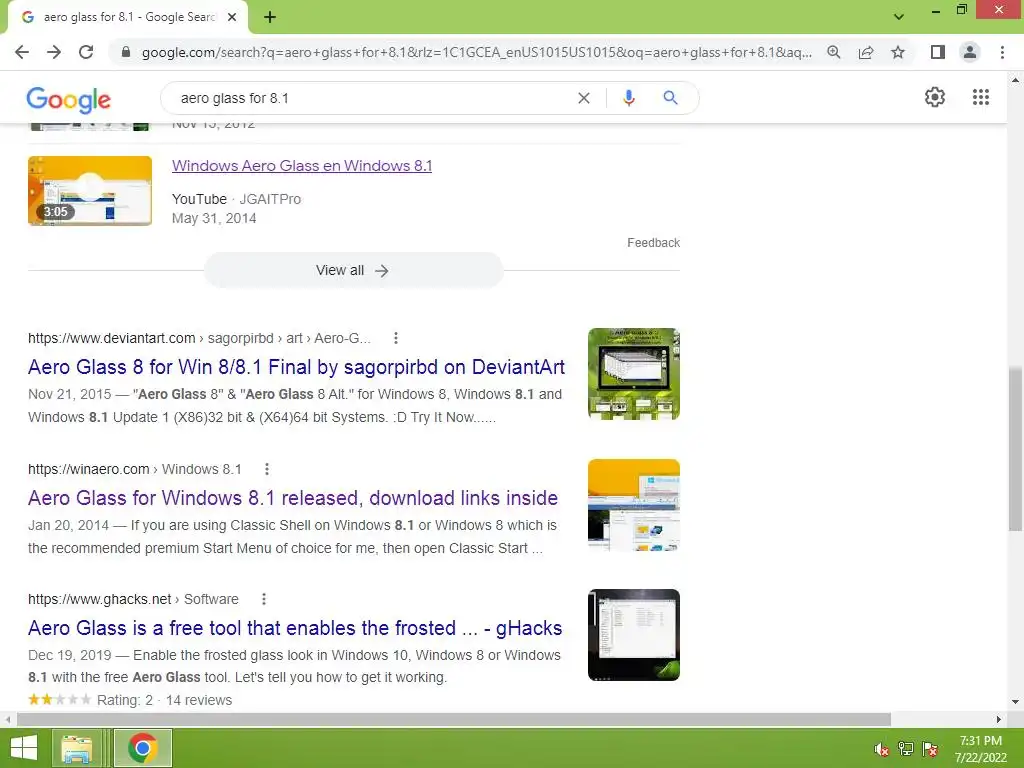Click the winaero.com URL breadcrumb
1024x768 pixels.
pos(135,469)
